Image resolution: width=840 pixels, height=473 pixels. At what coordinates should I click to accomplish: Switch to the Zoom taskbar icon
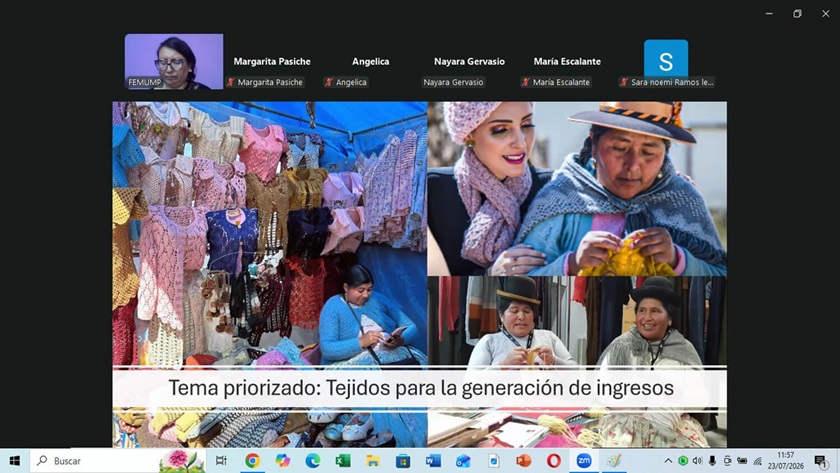584,461
